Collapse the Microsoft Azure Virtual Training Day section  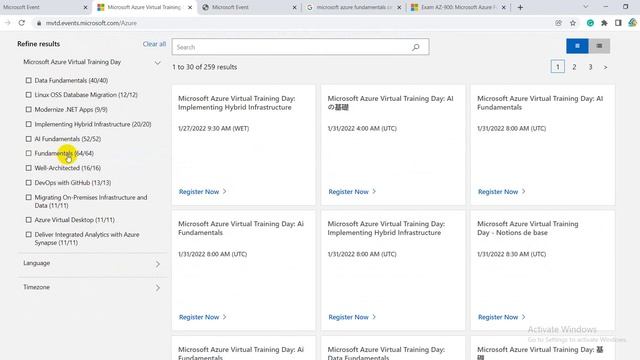click(x=158, y=63)
